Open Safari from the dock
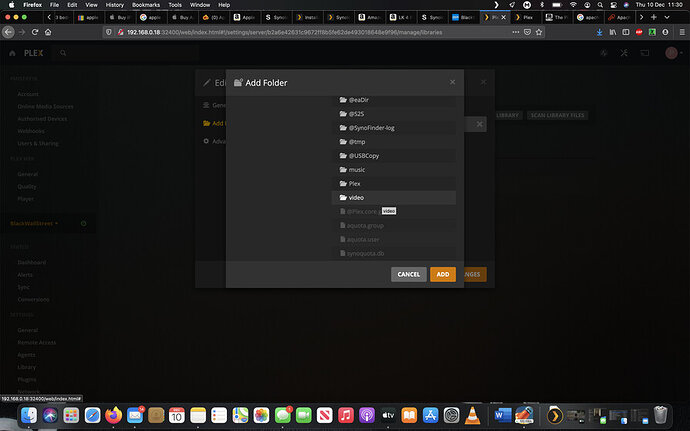690x431 pixels. pyautogui.click(x=92, y=415)
